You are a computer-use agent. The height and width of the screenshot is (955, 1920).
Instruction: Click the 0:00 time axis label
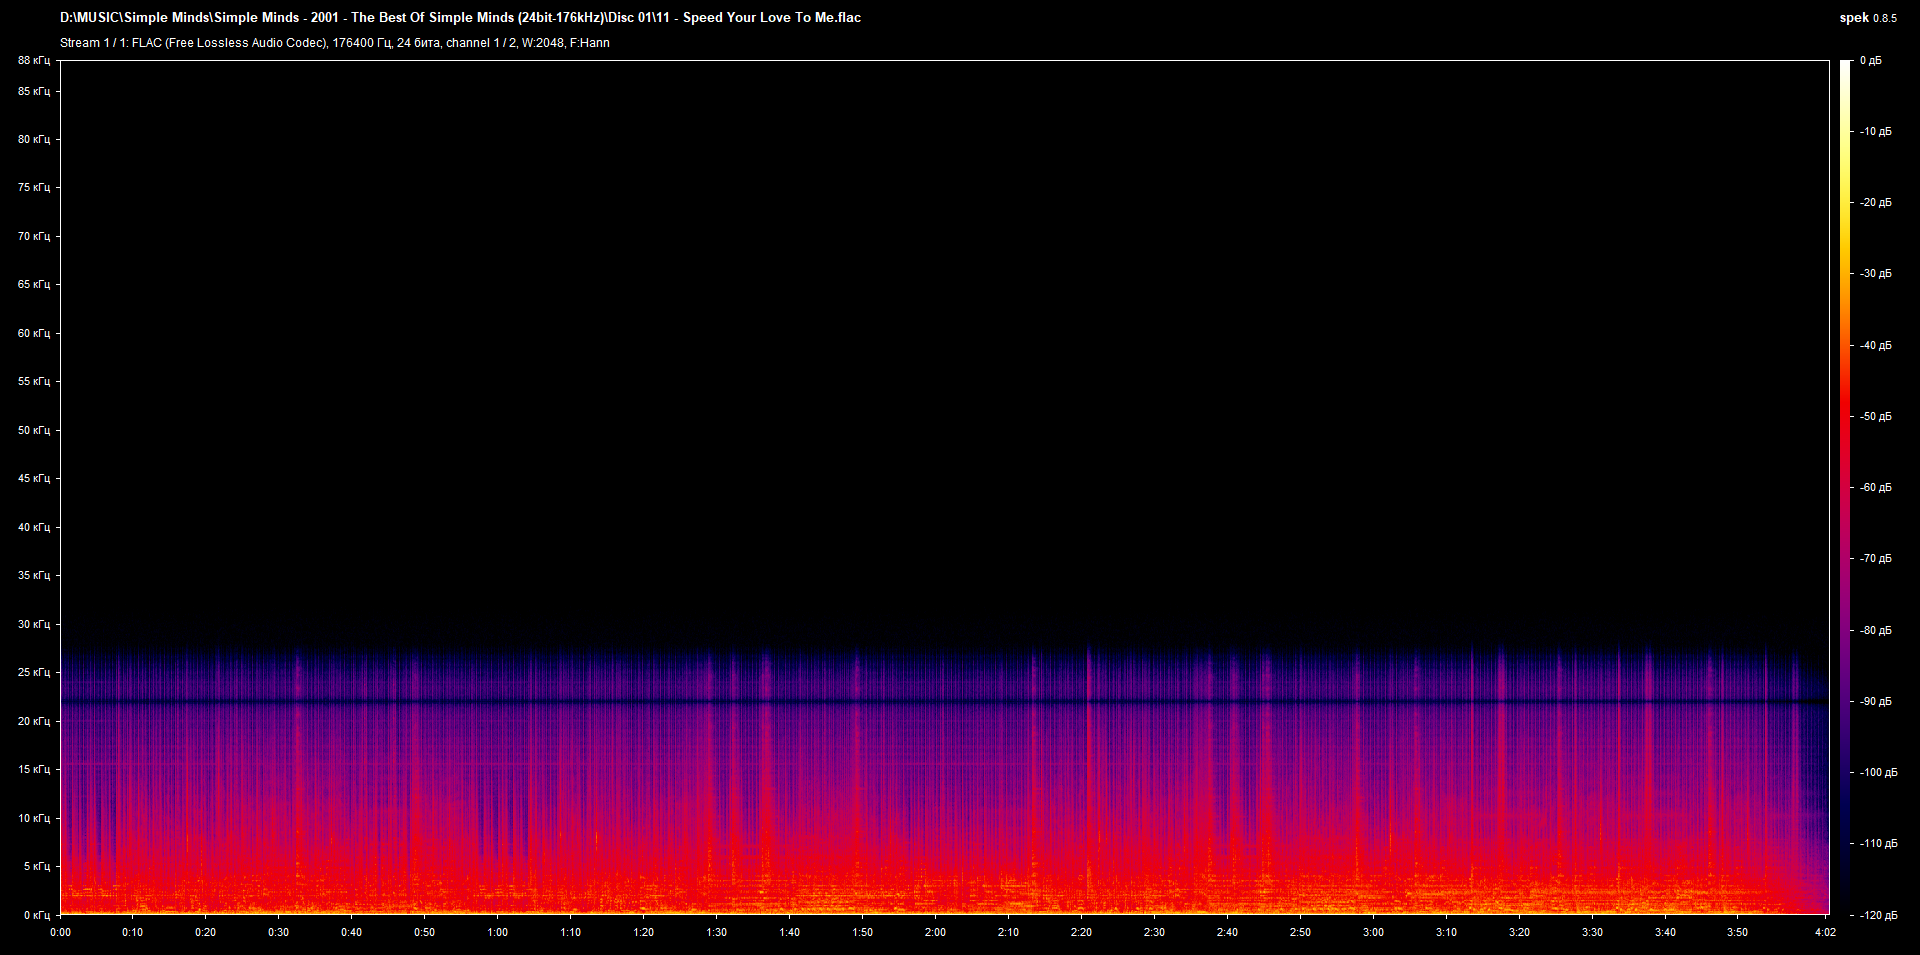click(x=60, y=932)
